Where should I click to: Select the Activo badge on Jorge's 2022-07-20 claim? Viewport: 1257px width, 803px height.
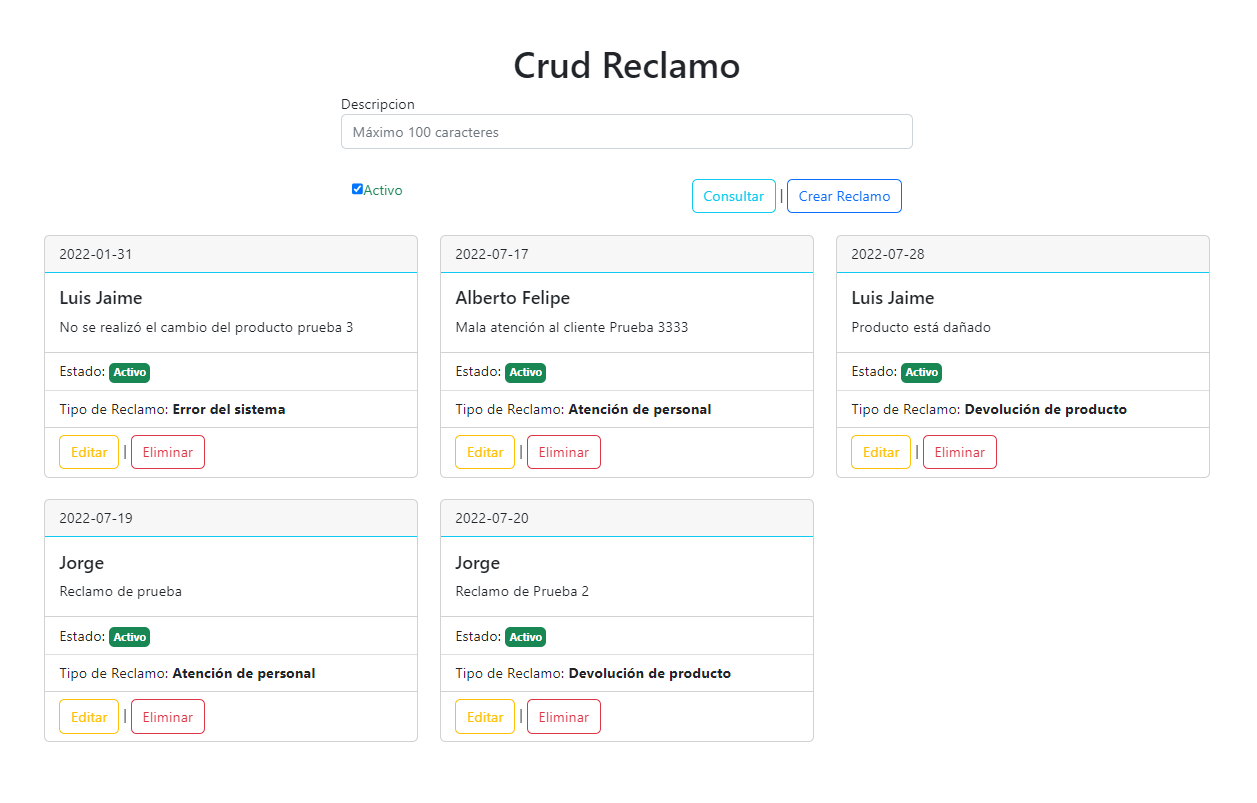(525, 636)
